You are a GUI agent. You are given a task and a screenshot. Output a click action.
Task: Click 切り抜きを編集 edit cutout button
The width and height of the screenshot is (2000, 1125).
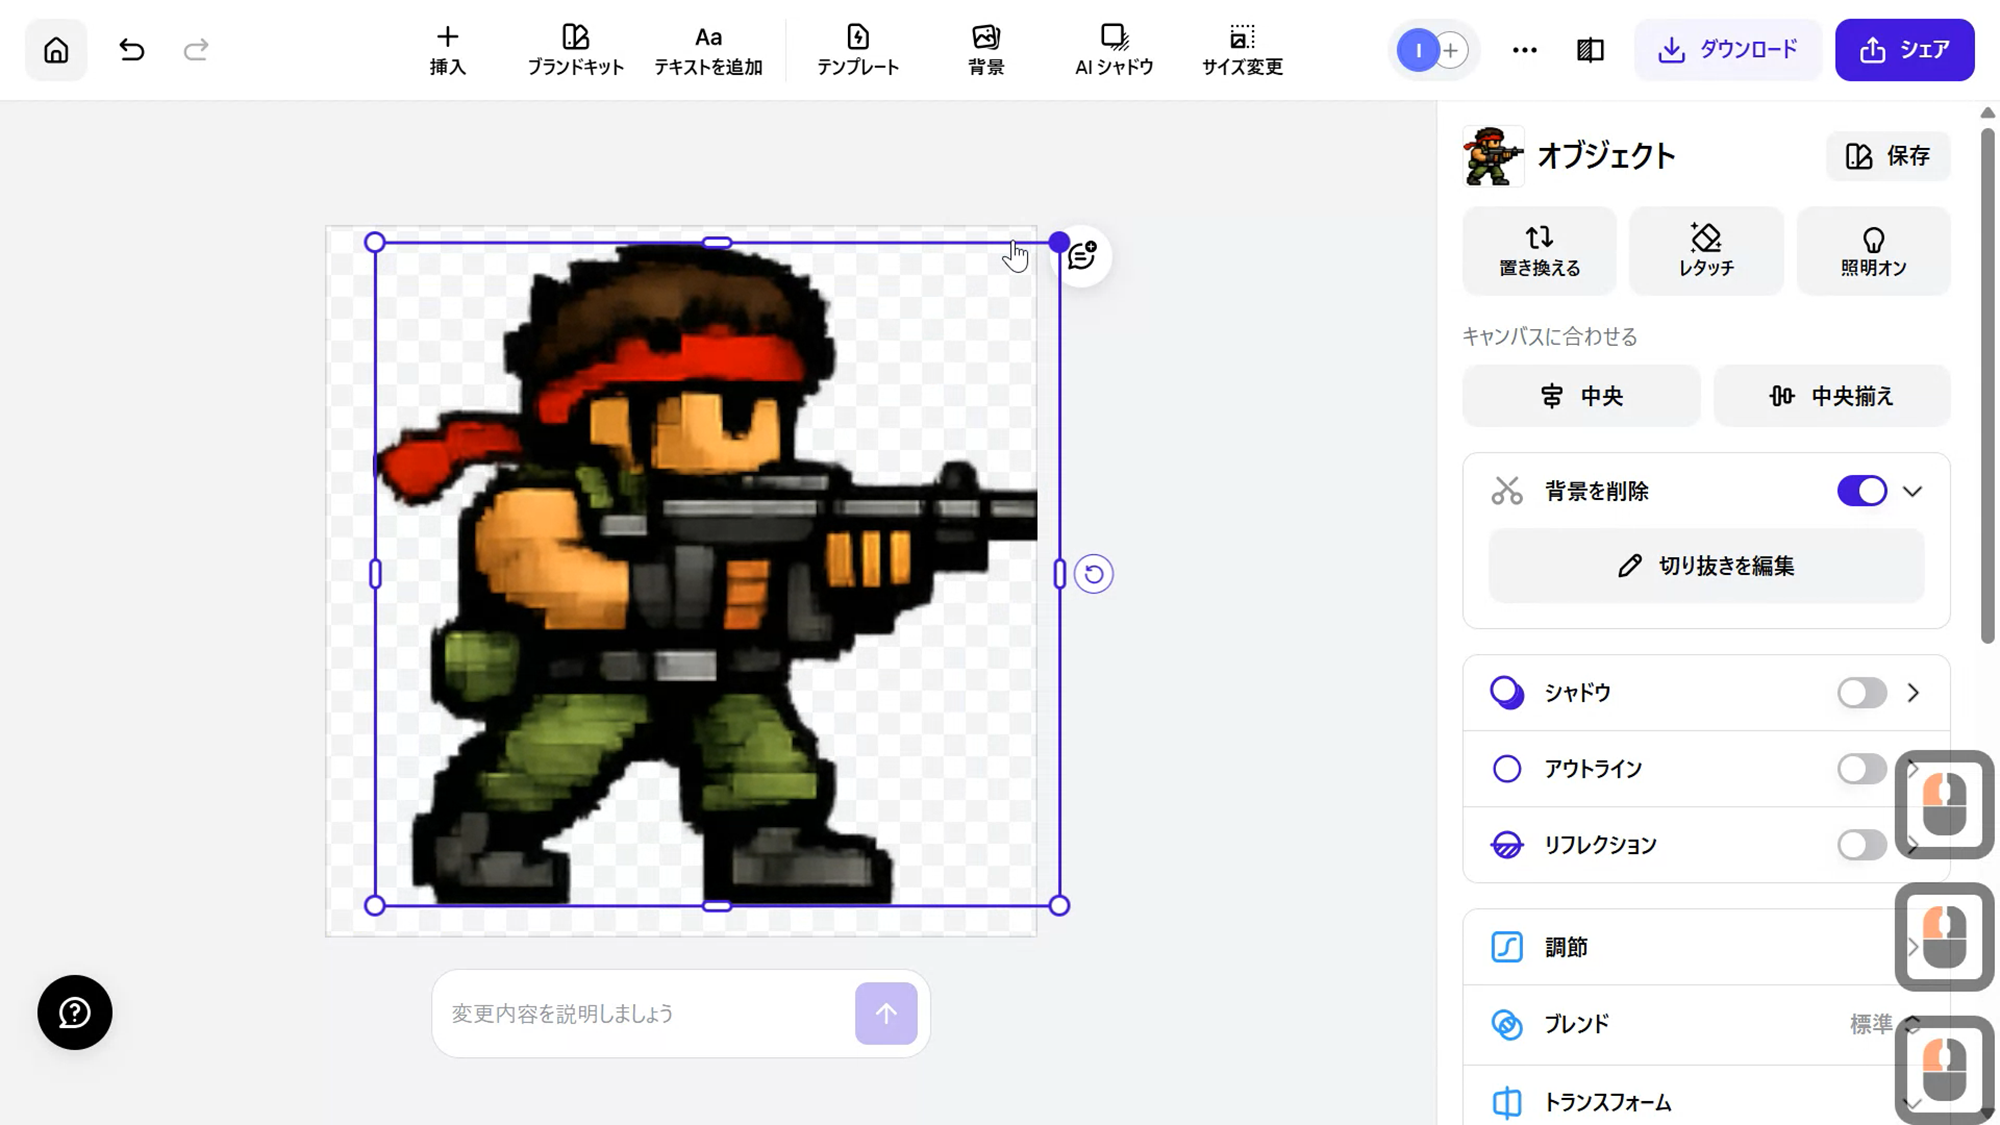(x=1706, y=566)
